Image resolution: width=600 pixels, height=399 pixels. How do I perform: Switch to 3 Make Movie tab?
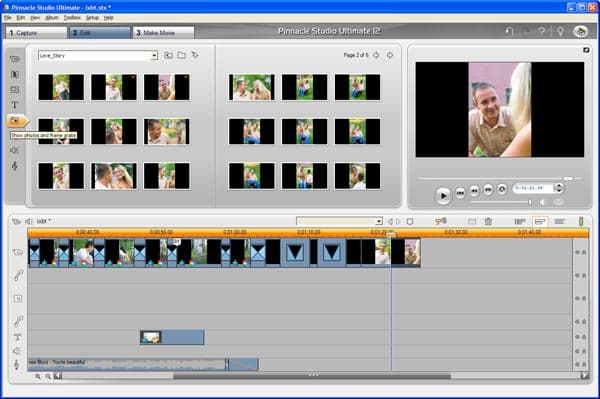point(163,33)
